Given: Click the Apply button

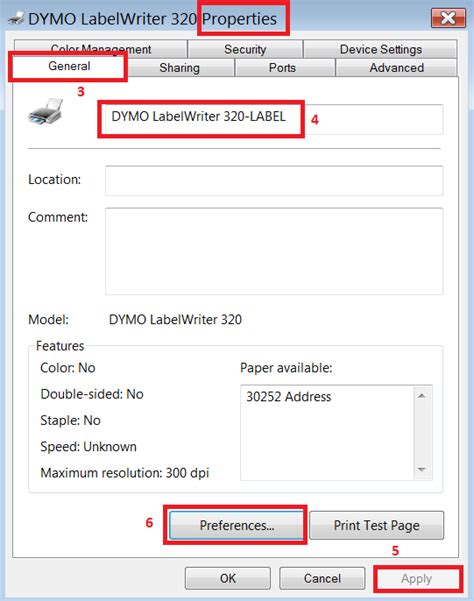Looking at the screenshot, I should pos(416,578).
